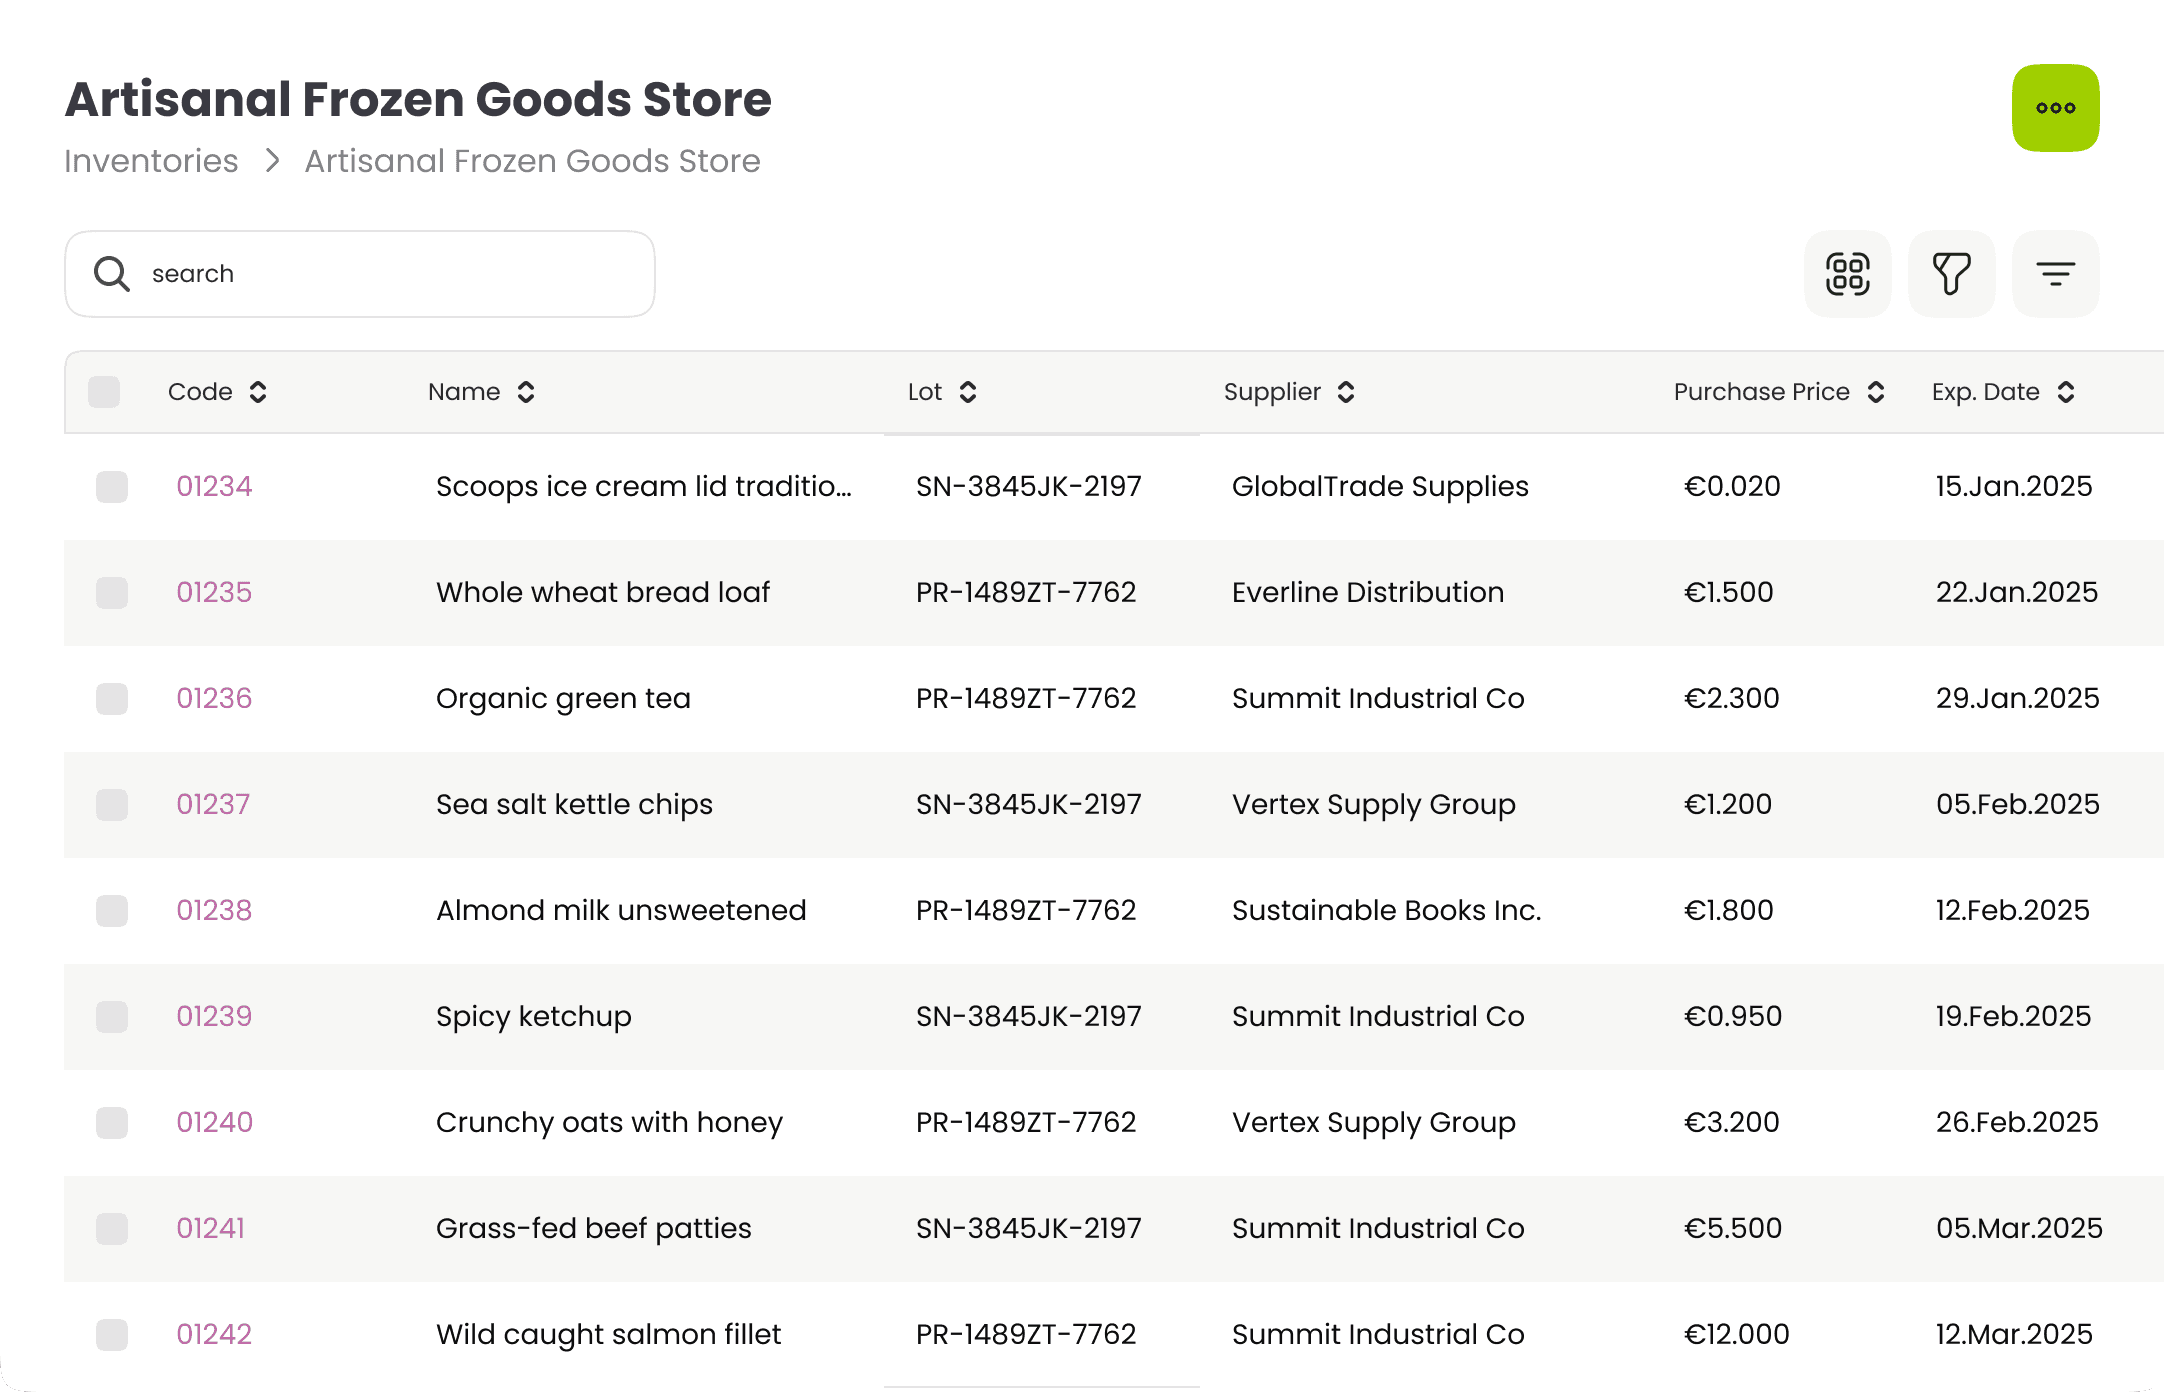Screen dimensions: 2164x1392
Task: Open the sort lines icon
Action: click(x=2055, y=274)
